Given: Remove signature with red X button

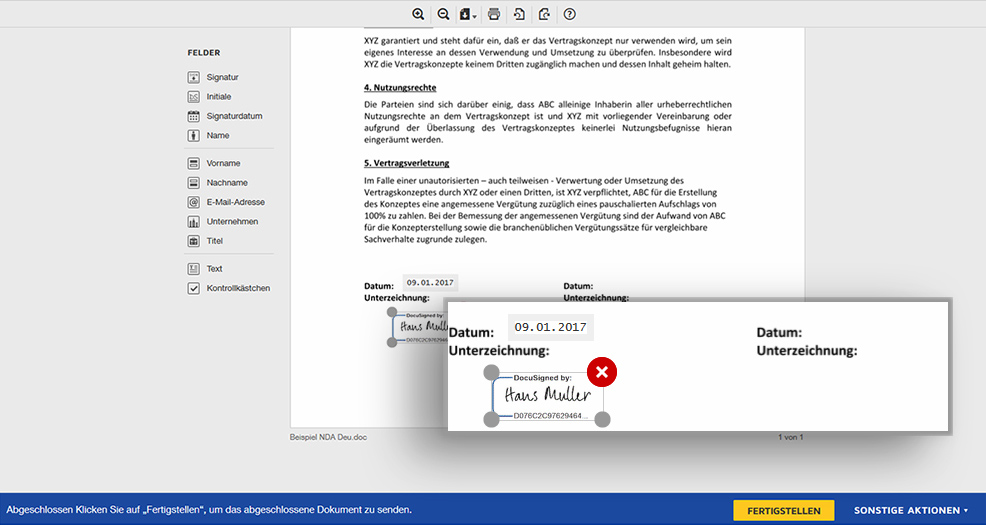Looking at the screenshot, I should coord(601,372).
